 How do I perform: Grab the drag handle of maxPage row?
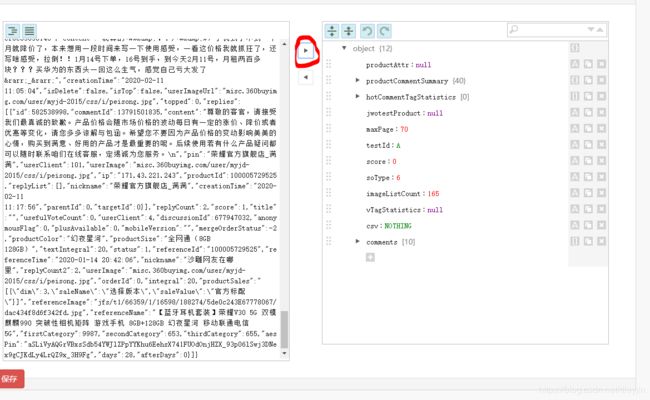[329, 128]
